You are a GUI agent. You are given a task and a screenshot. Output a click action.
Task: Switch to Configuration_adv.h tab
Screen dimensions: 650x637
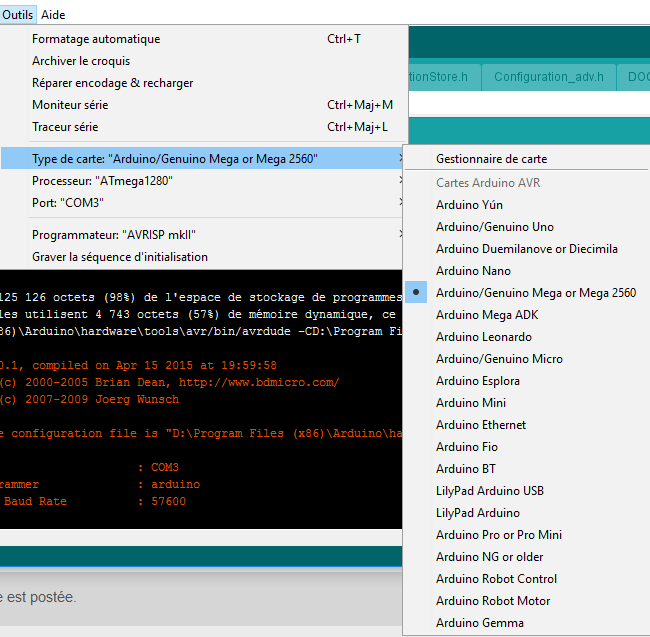click(548, 77)
